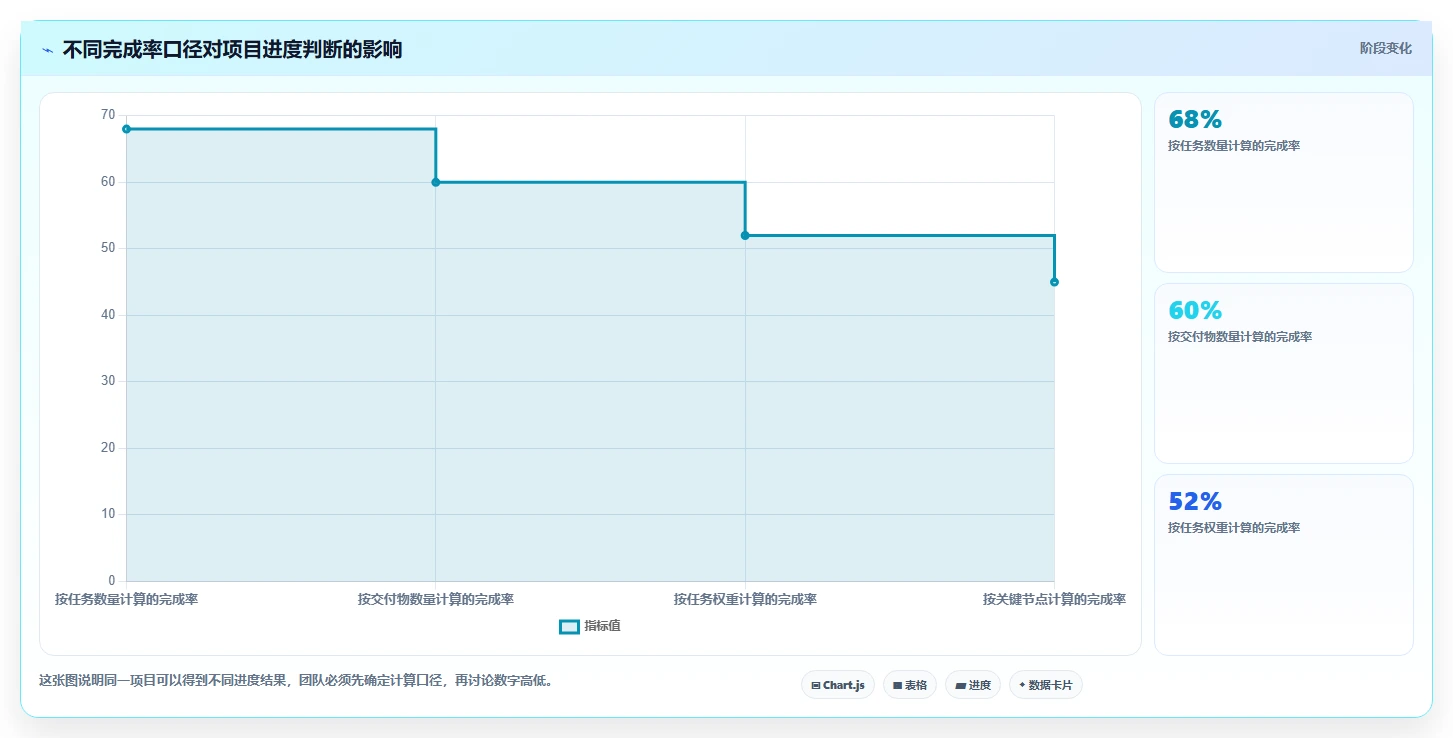Click x-axis label 按交付物数量计算的完成率
Image resolution: width=1453 pixels, height=738 pixels.
[x=436, y=600]
